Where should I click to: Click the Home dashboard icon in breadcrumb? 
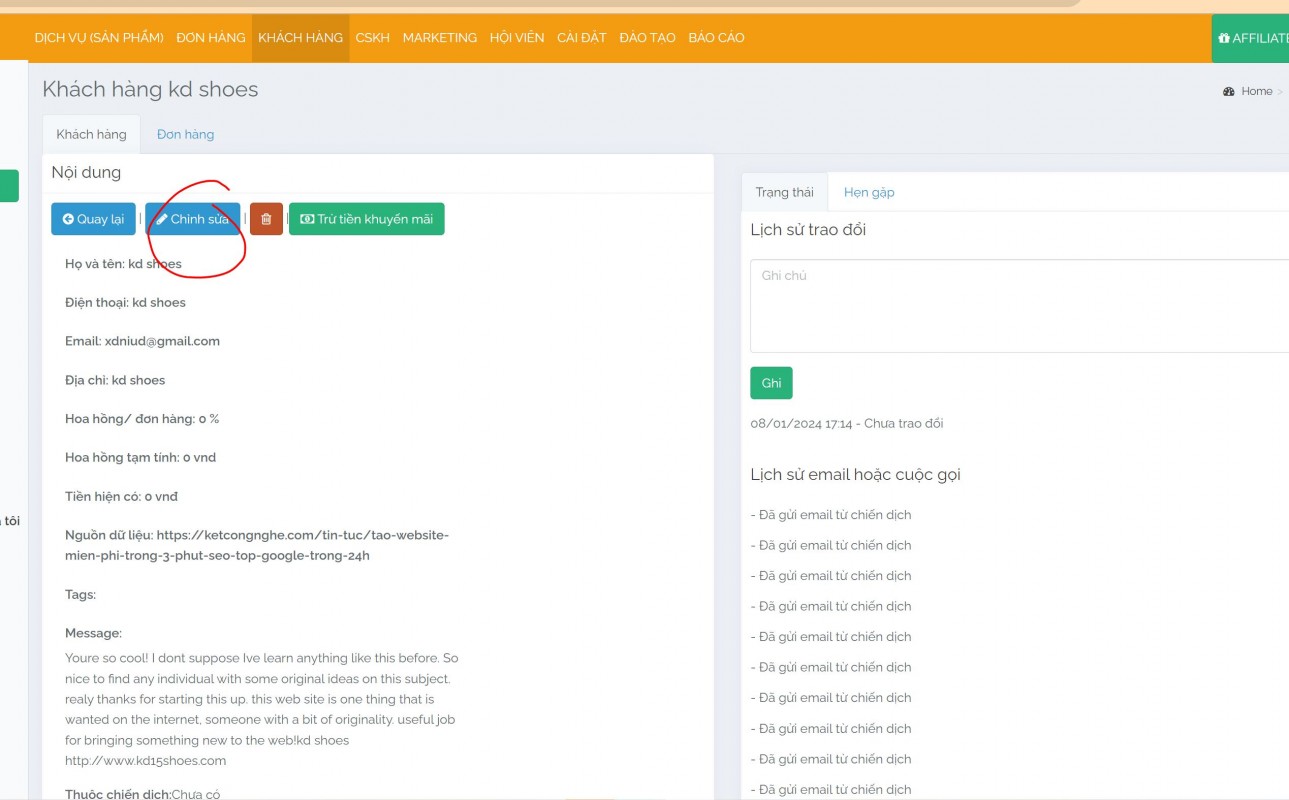(1228, 91)
